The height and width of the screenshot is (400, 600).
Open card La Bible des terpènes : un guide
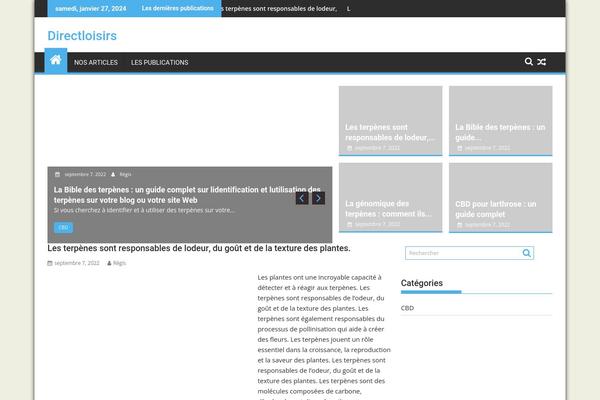(x=500, y=132)
